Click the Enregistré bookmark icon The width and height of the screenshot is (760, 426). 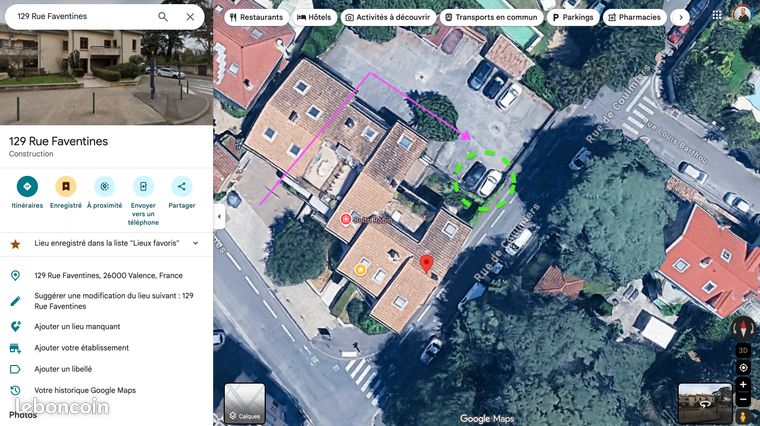tap(66, 186)
